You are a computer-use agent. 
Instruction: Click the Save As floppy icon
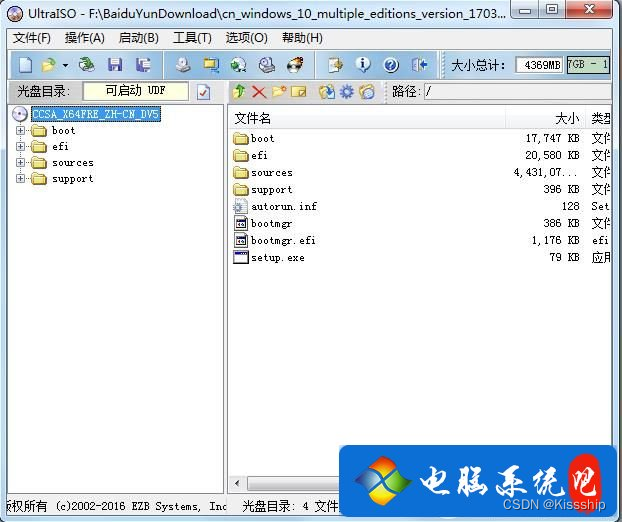click(143, 65)
